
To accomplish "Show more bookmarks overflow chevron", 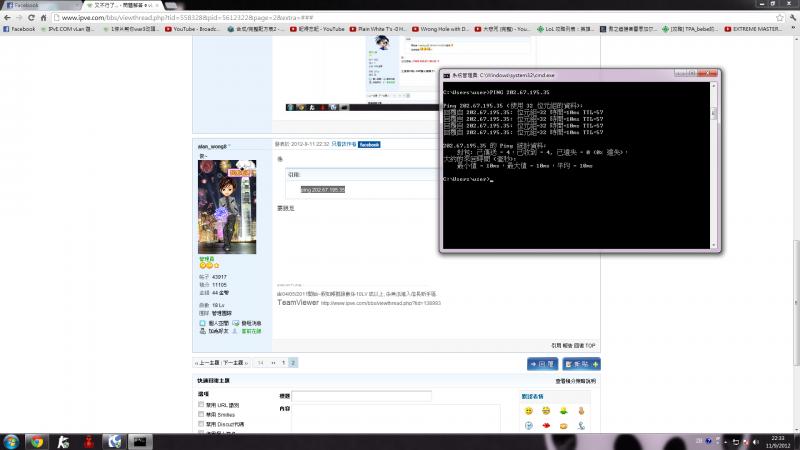I will click(x=793, y=29).
